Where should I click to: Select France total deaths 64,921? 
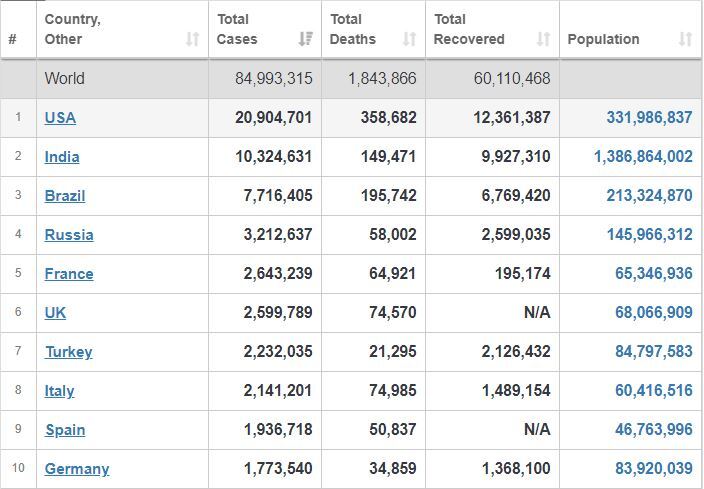[x=393, y=274]
